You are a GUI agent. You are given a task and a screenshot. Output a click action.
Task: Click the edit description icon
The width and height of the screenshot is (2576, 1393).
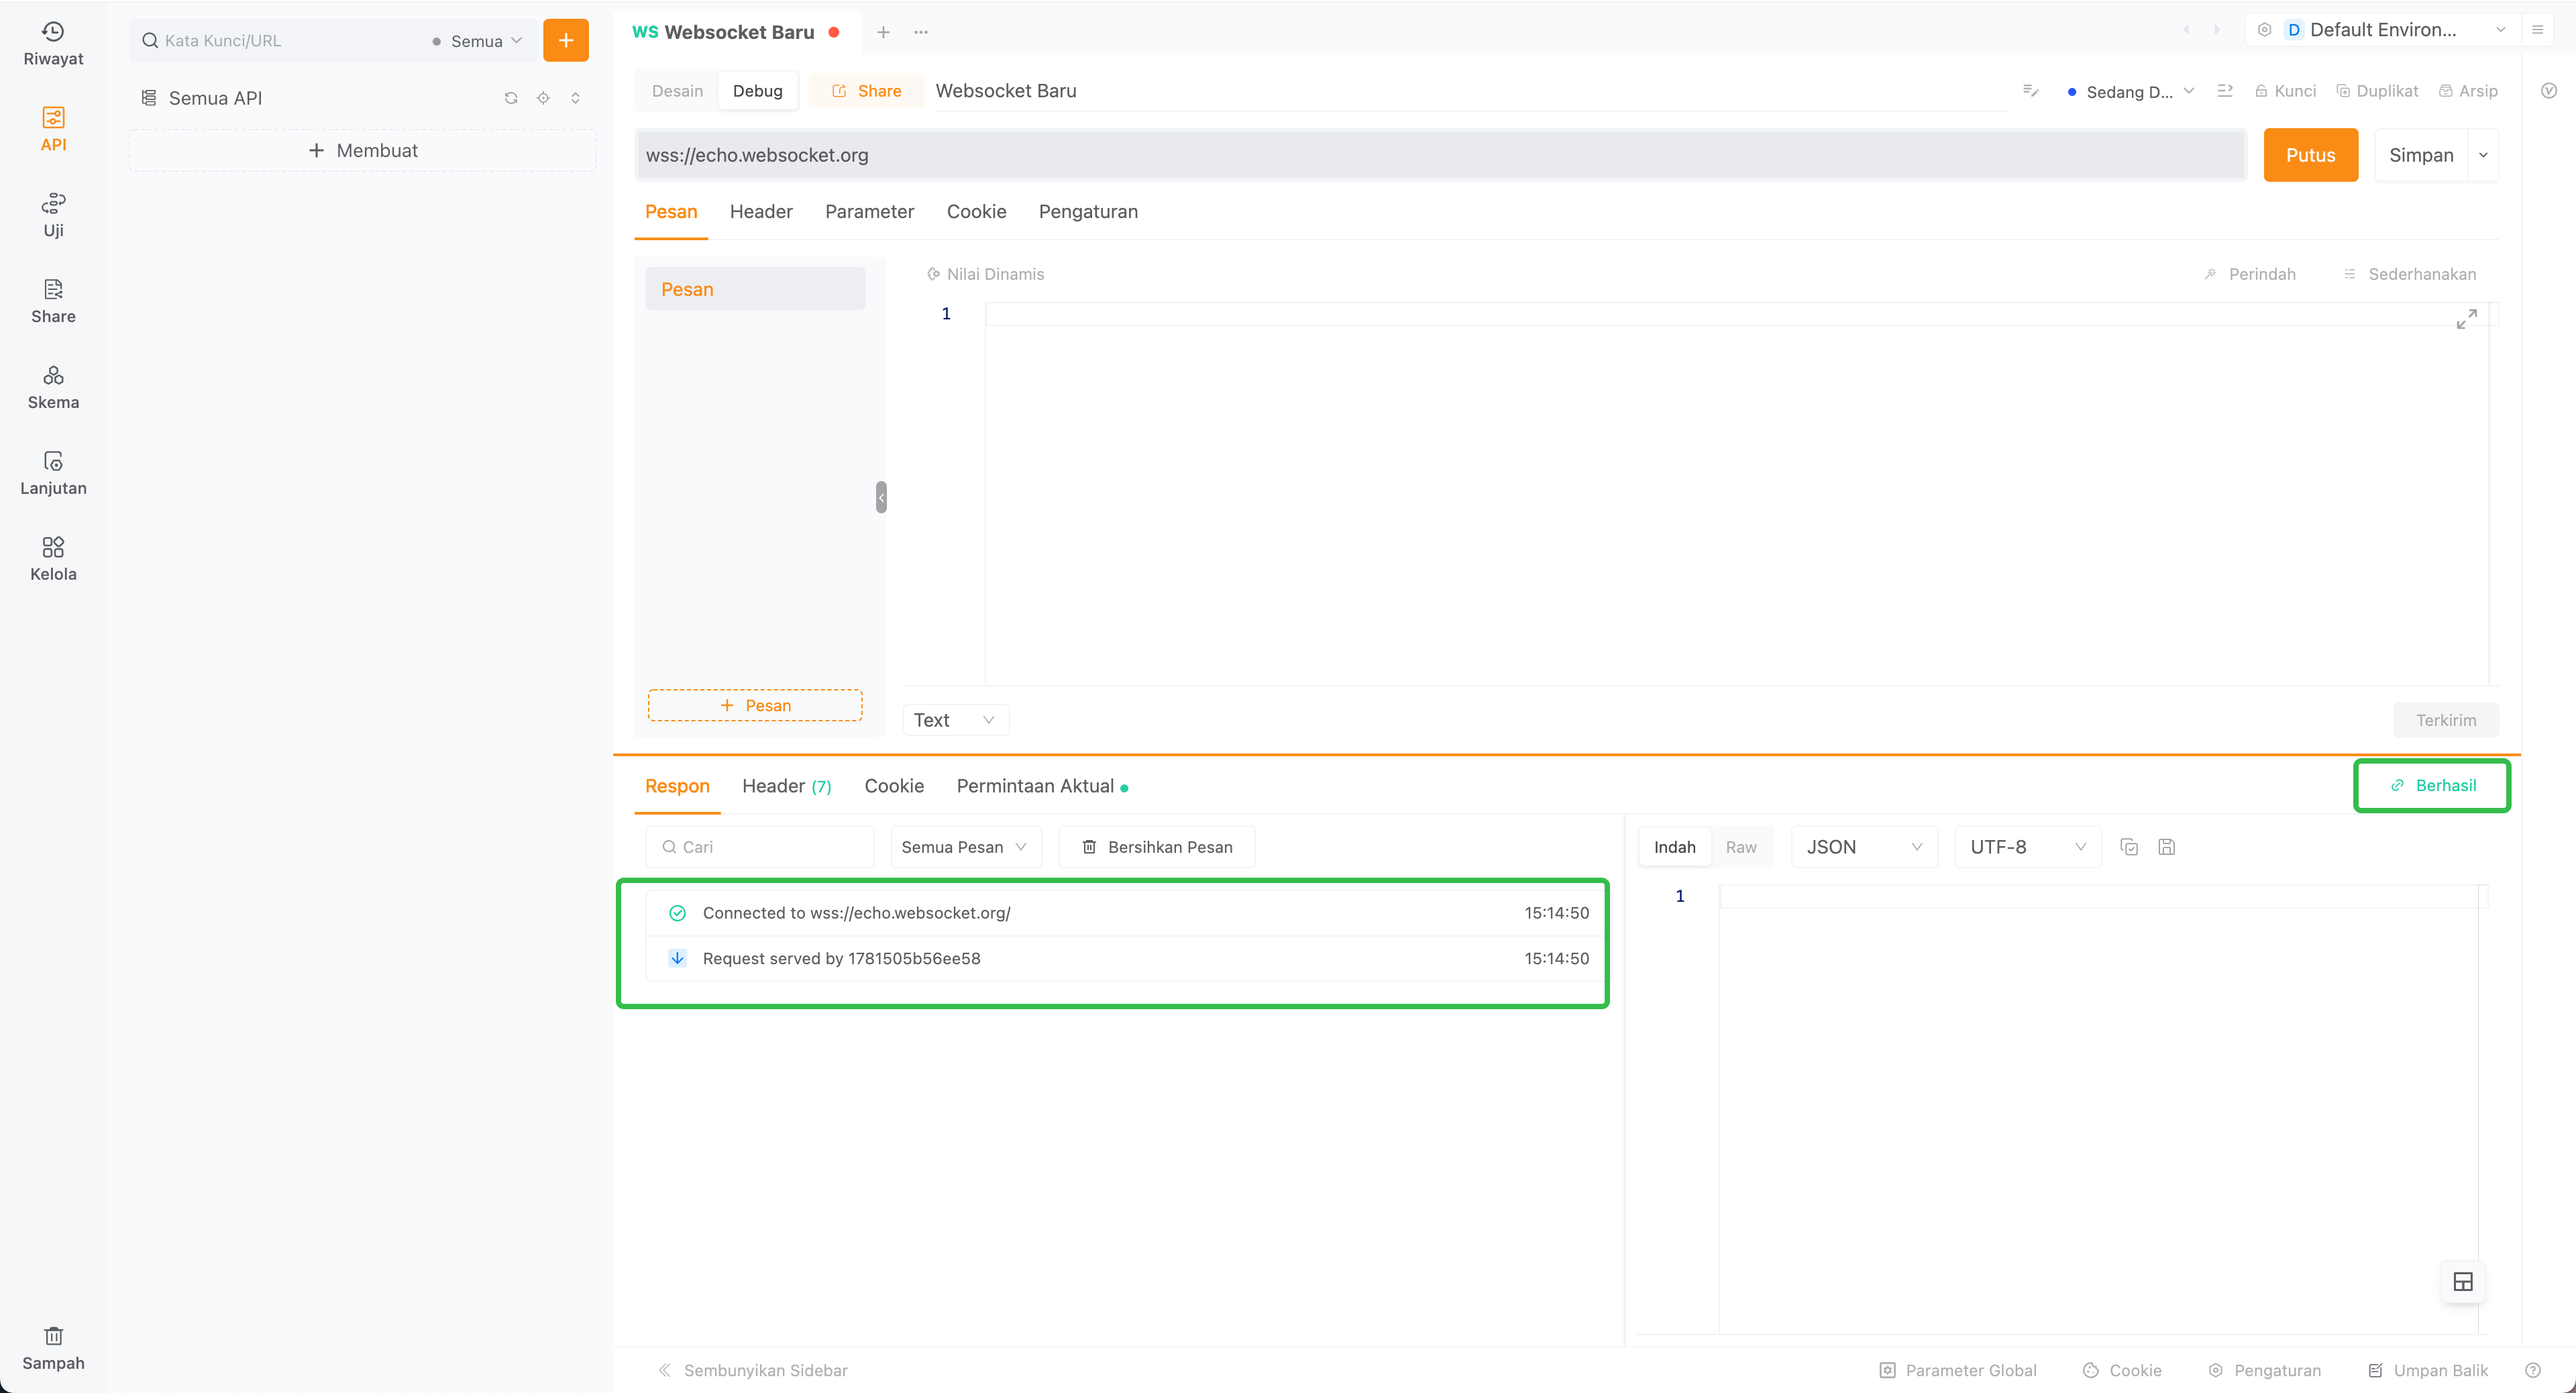tap(2031, 91)
